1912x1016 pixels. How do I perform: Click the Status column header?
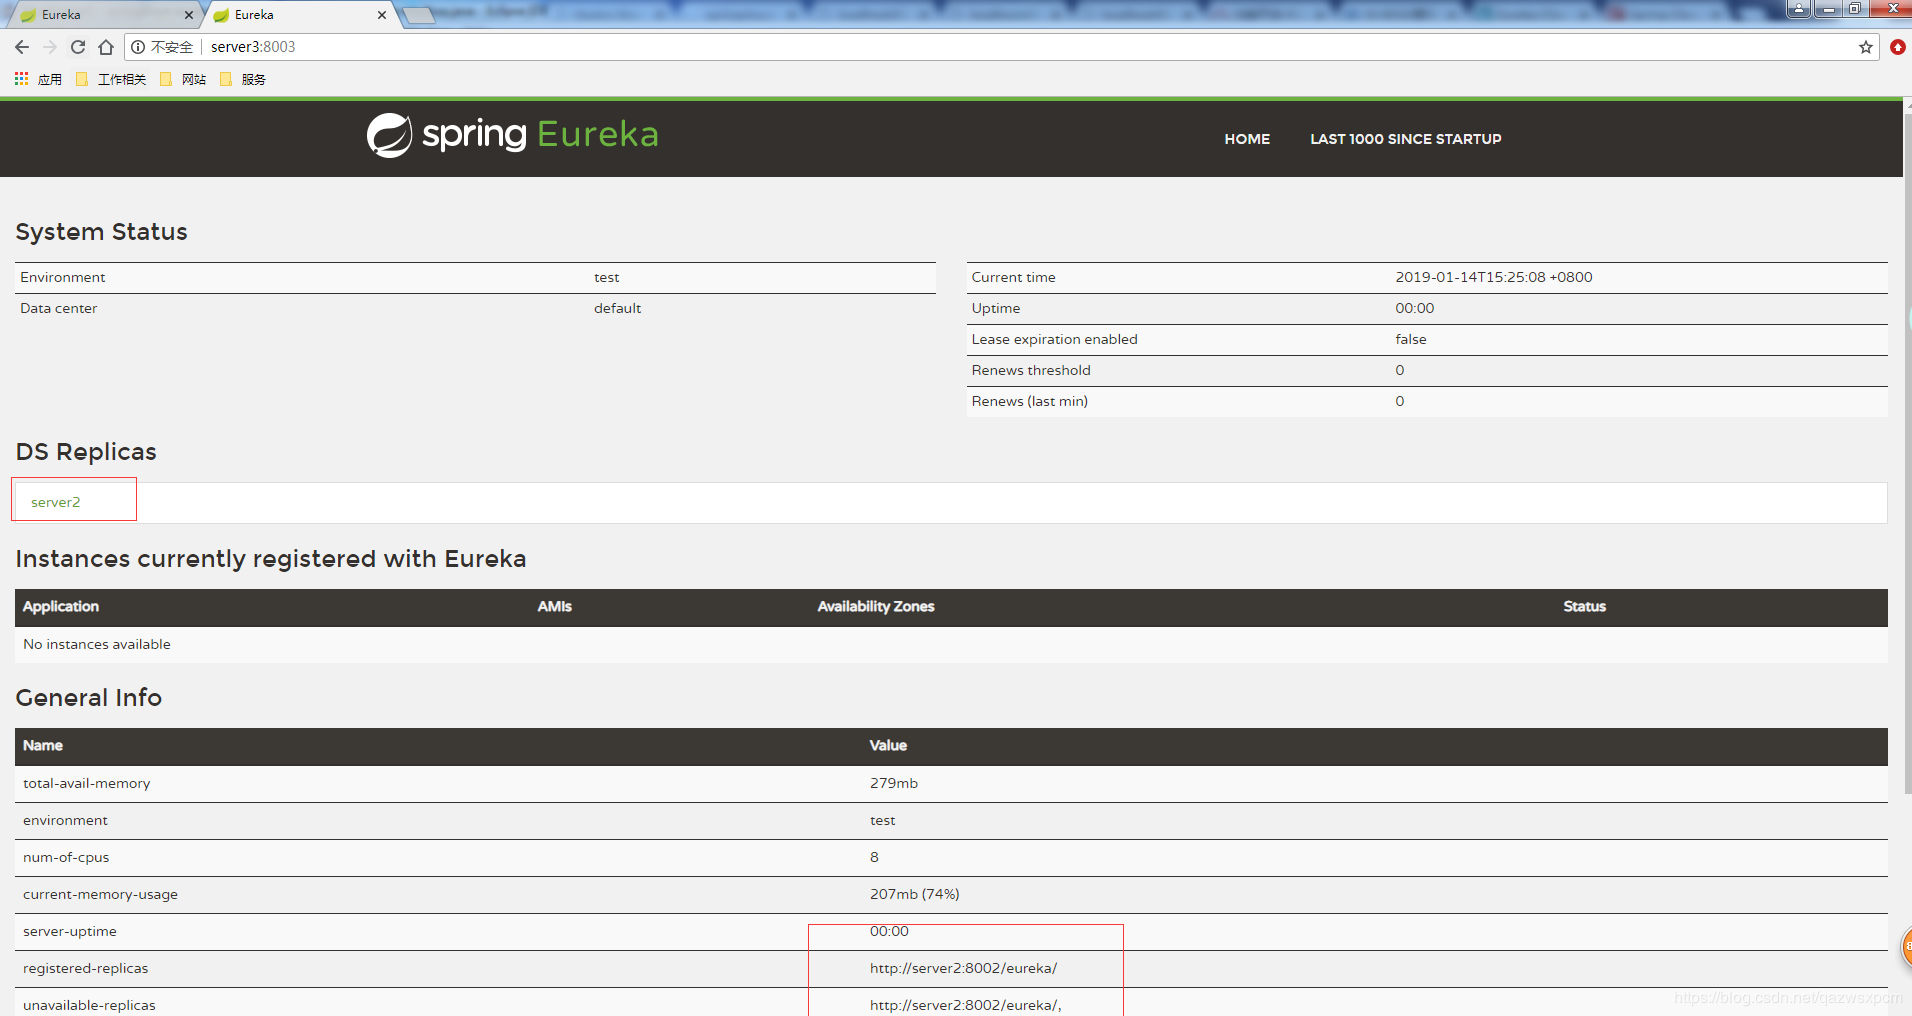tap(1584, 607)
